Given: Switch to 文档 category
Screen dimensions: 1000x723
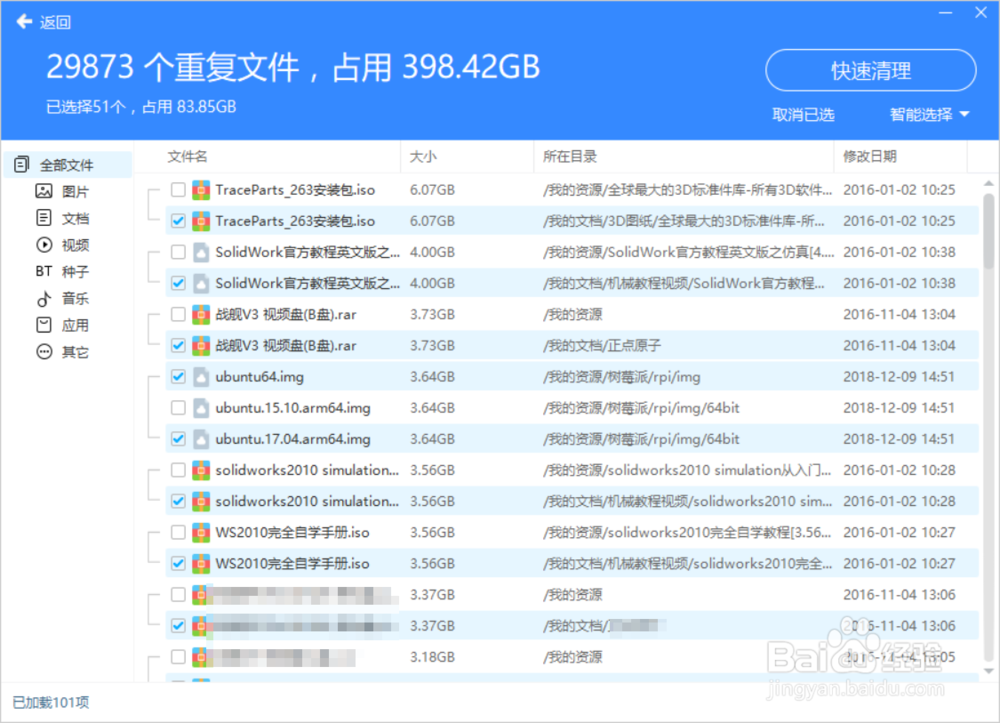Looking at the screenshot, I should (75, 218).
